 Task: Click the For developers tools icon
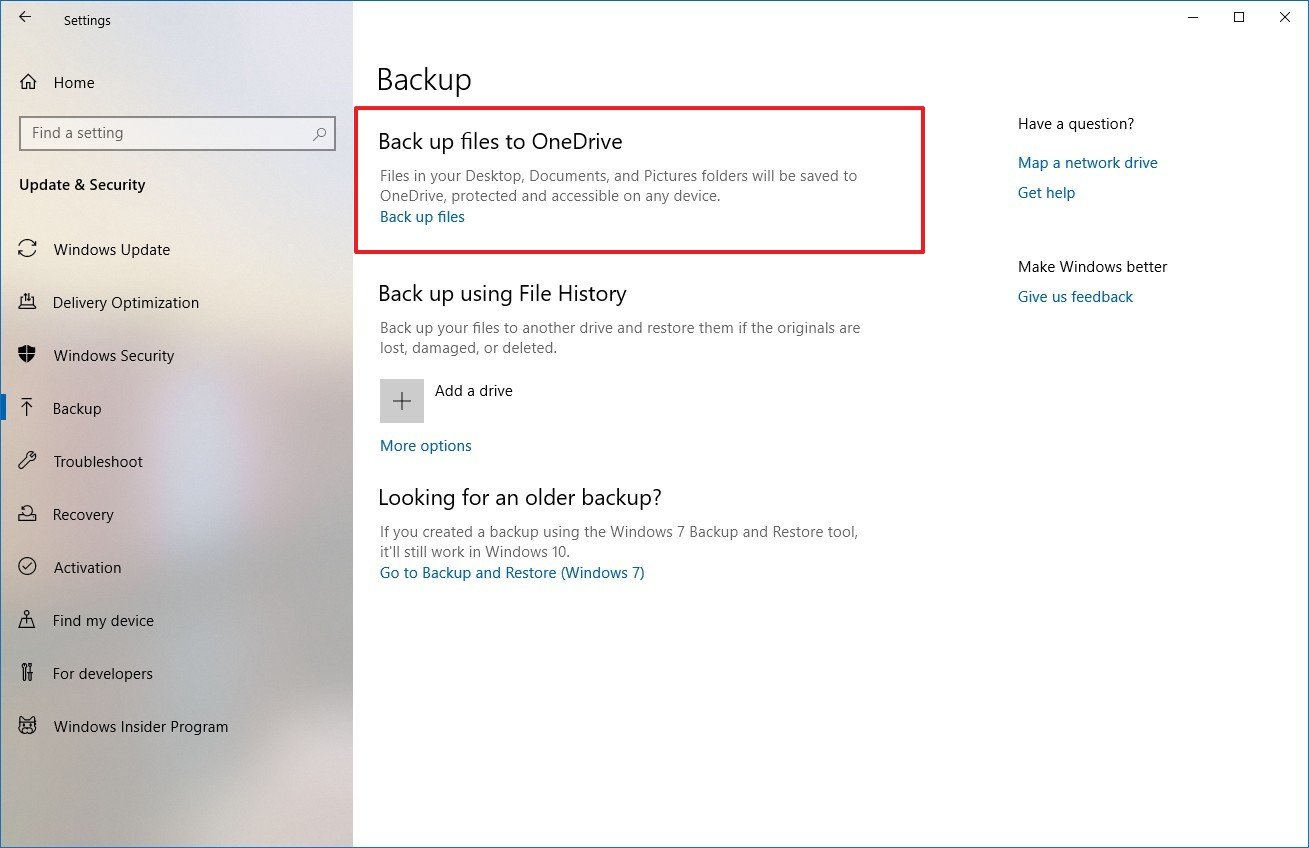pyautogui.click(x=28, y=674)
